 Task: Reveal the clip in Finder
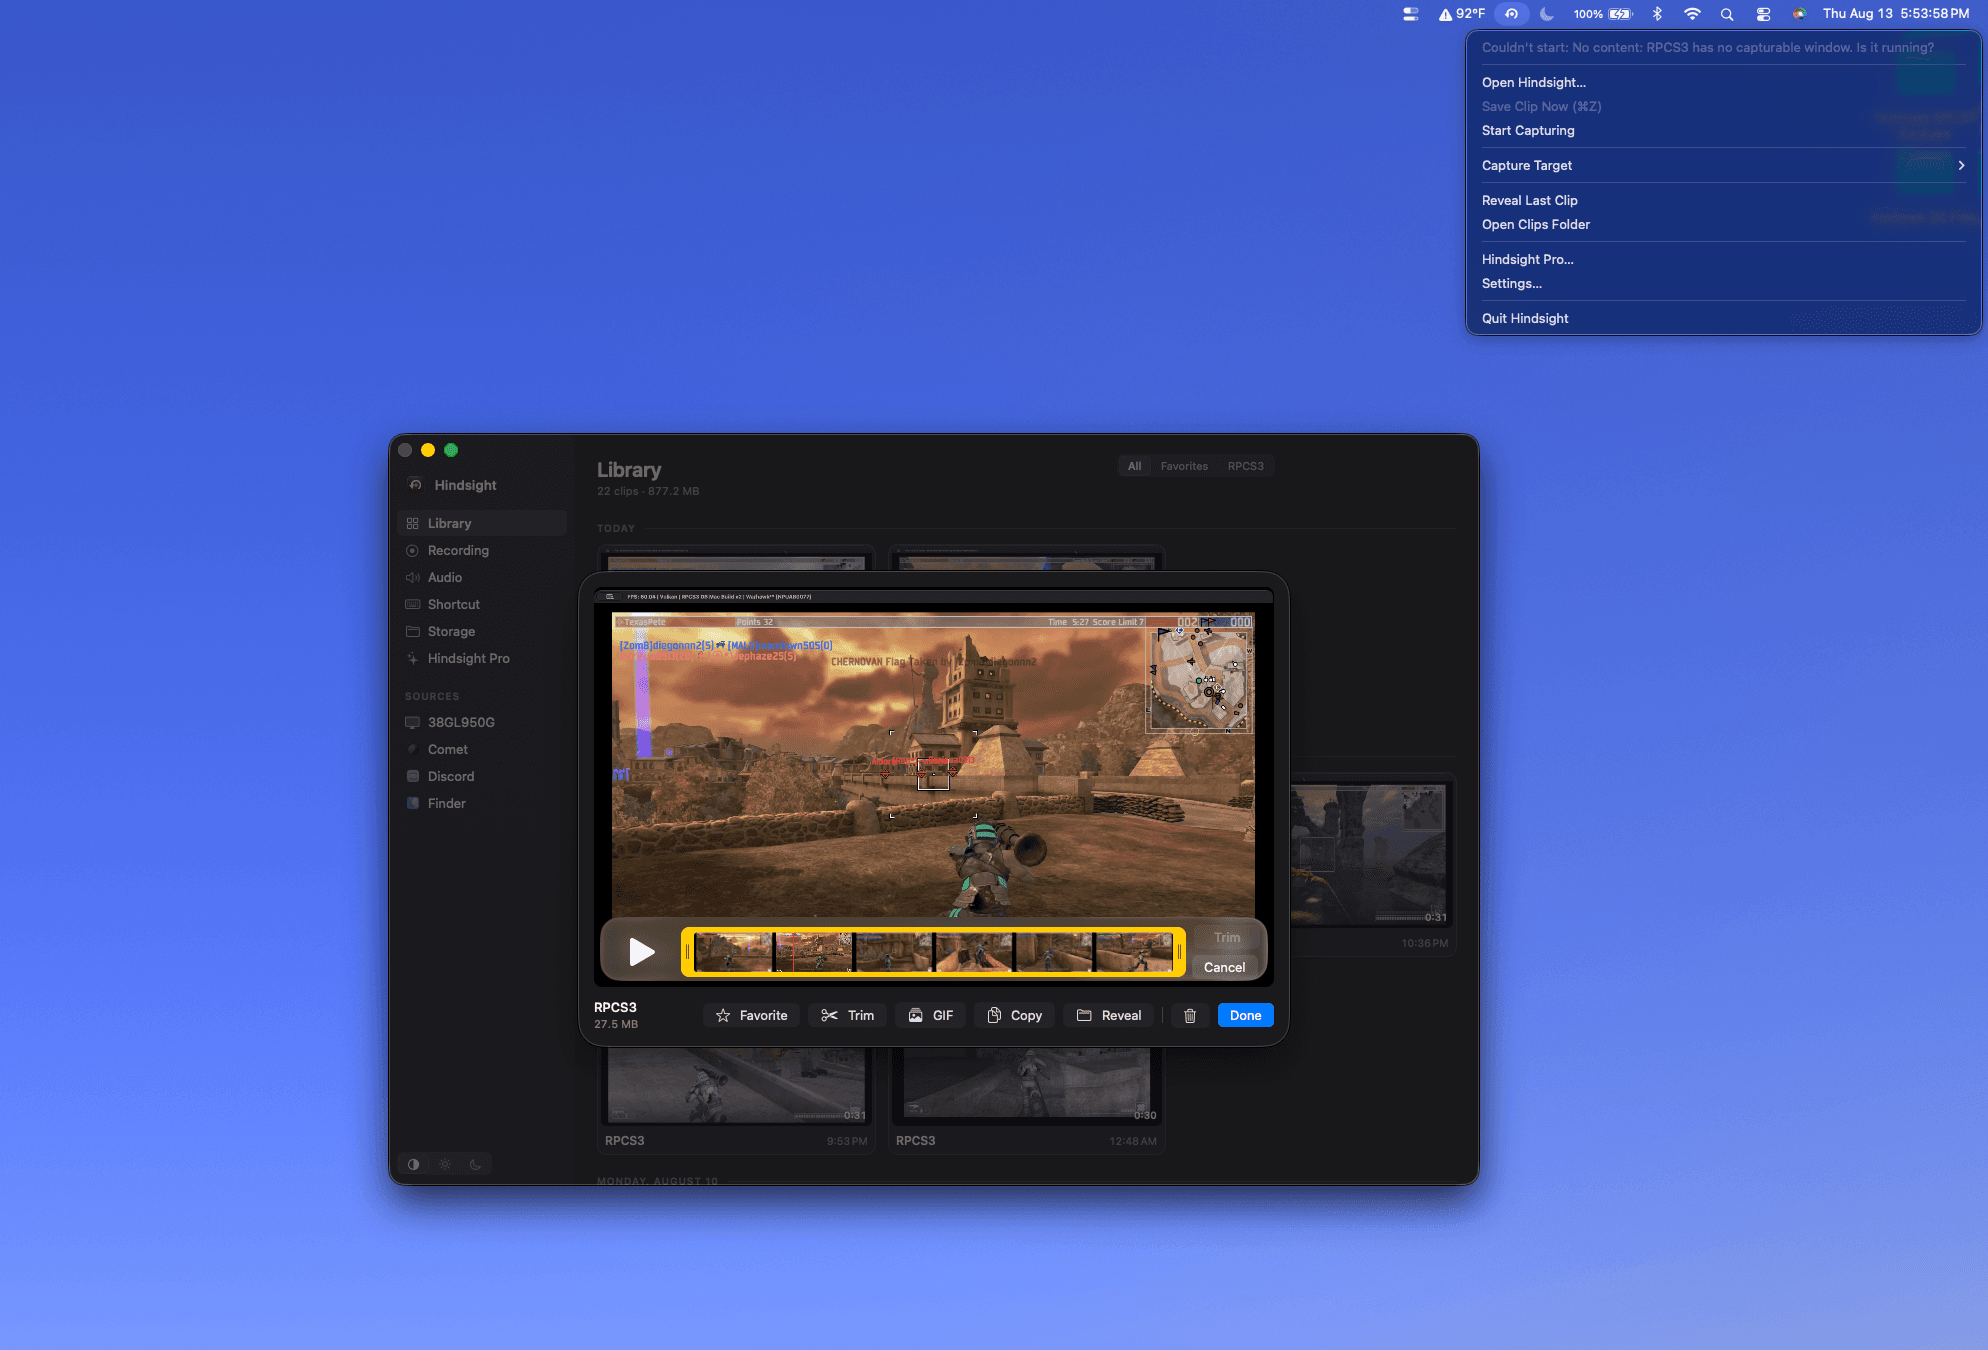pos(1108,1015)
